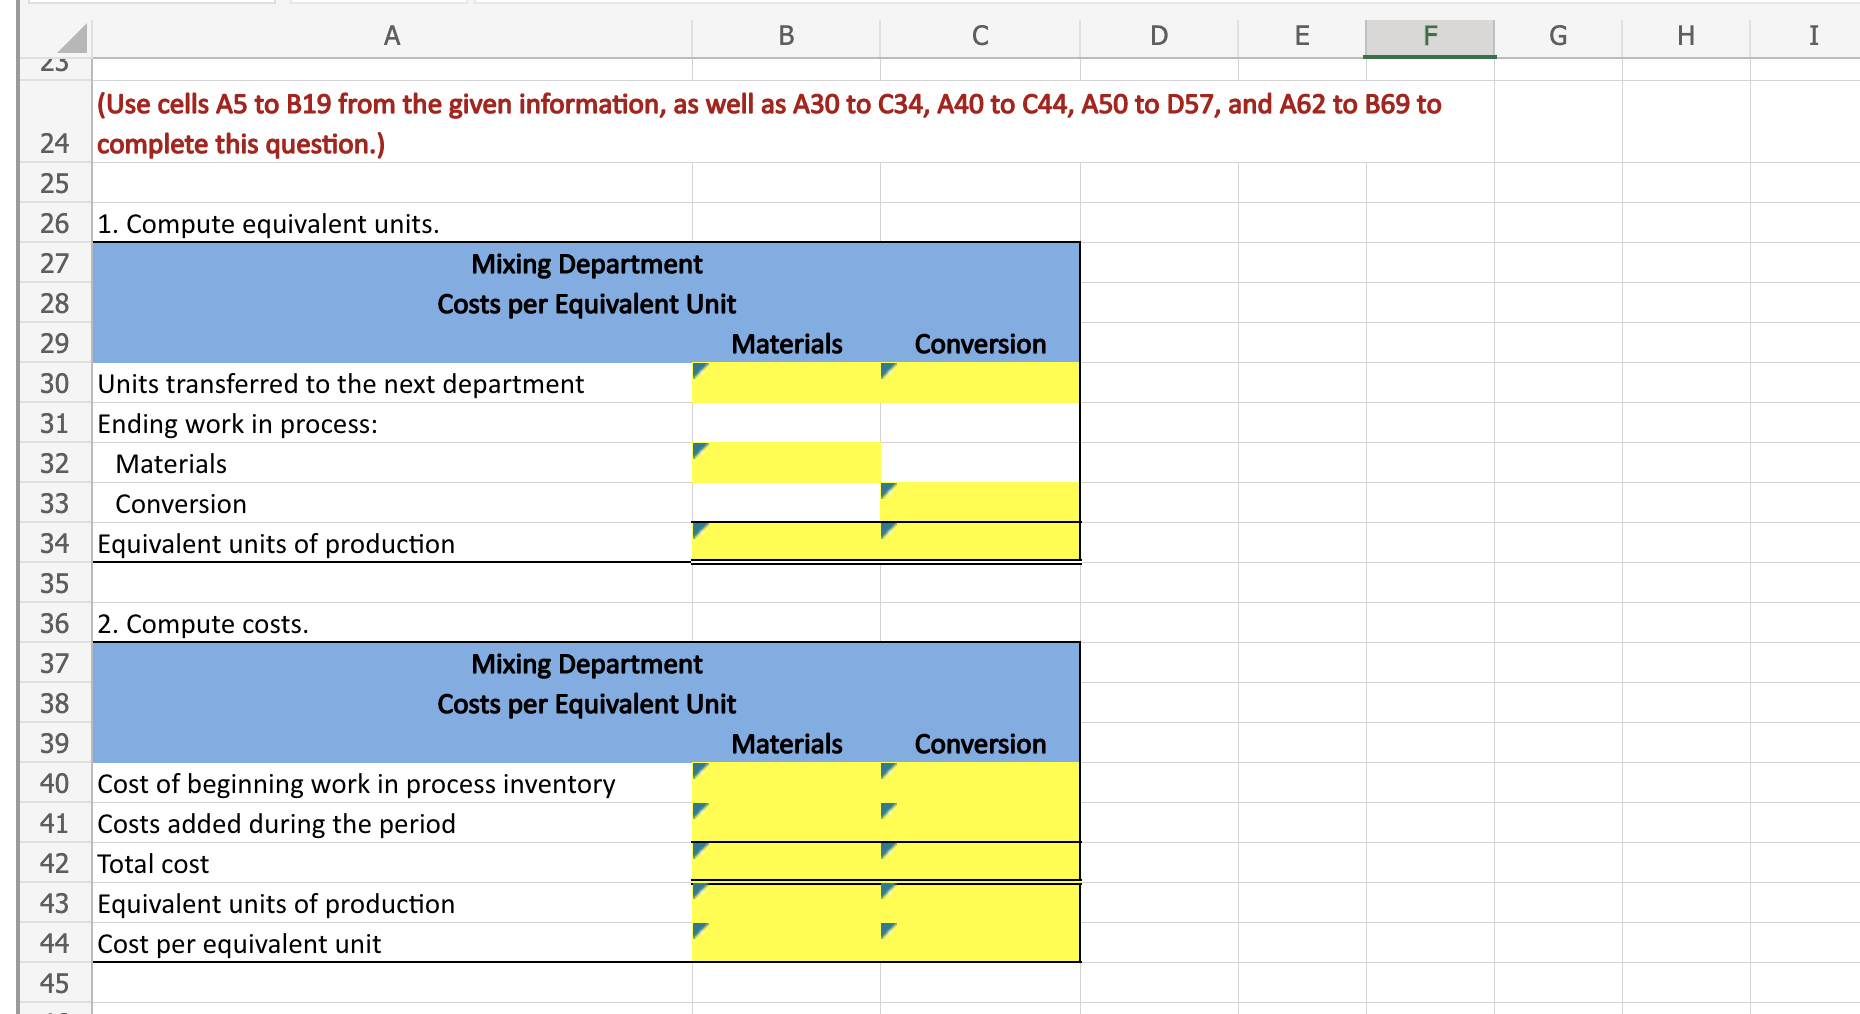Viewport: 1860px width, 1014px height.
Task: Select column F by clicking its header
Action: (1428, 35)
